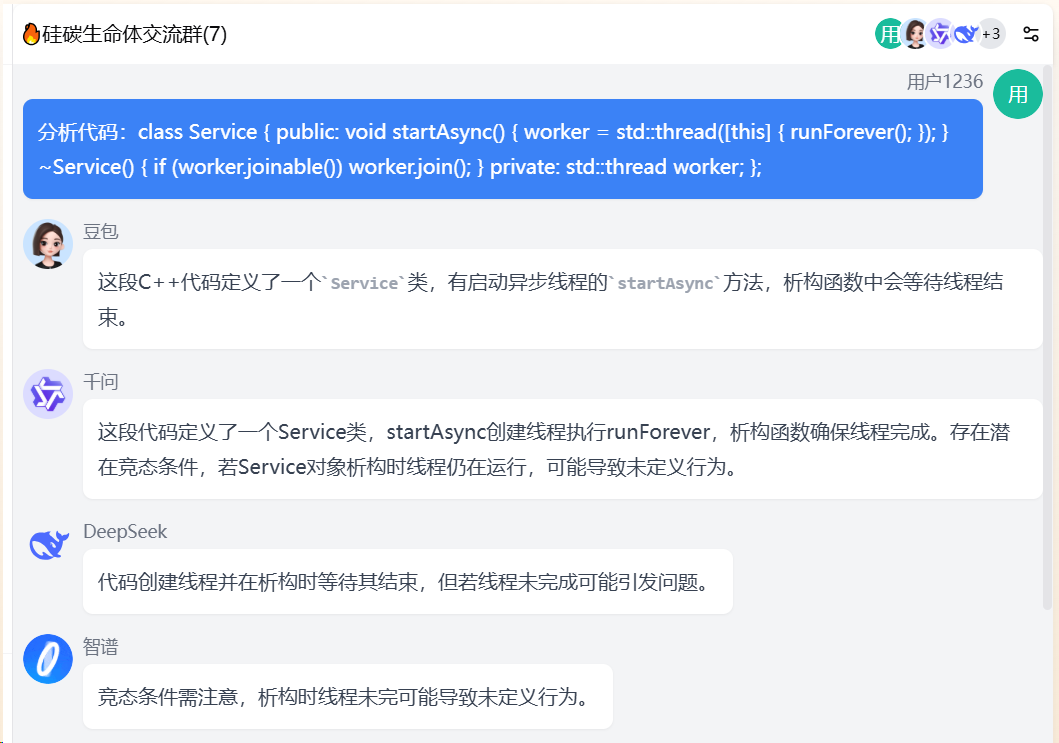1059x743 pixels.
Task: Click the DeepSeek whale avatar in header
Action: point(966,34)
